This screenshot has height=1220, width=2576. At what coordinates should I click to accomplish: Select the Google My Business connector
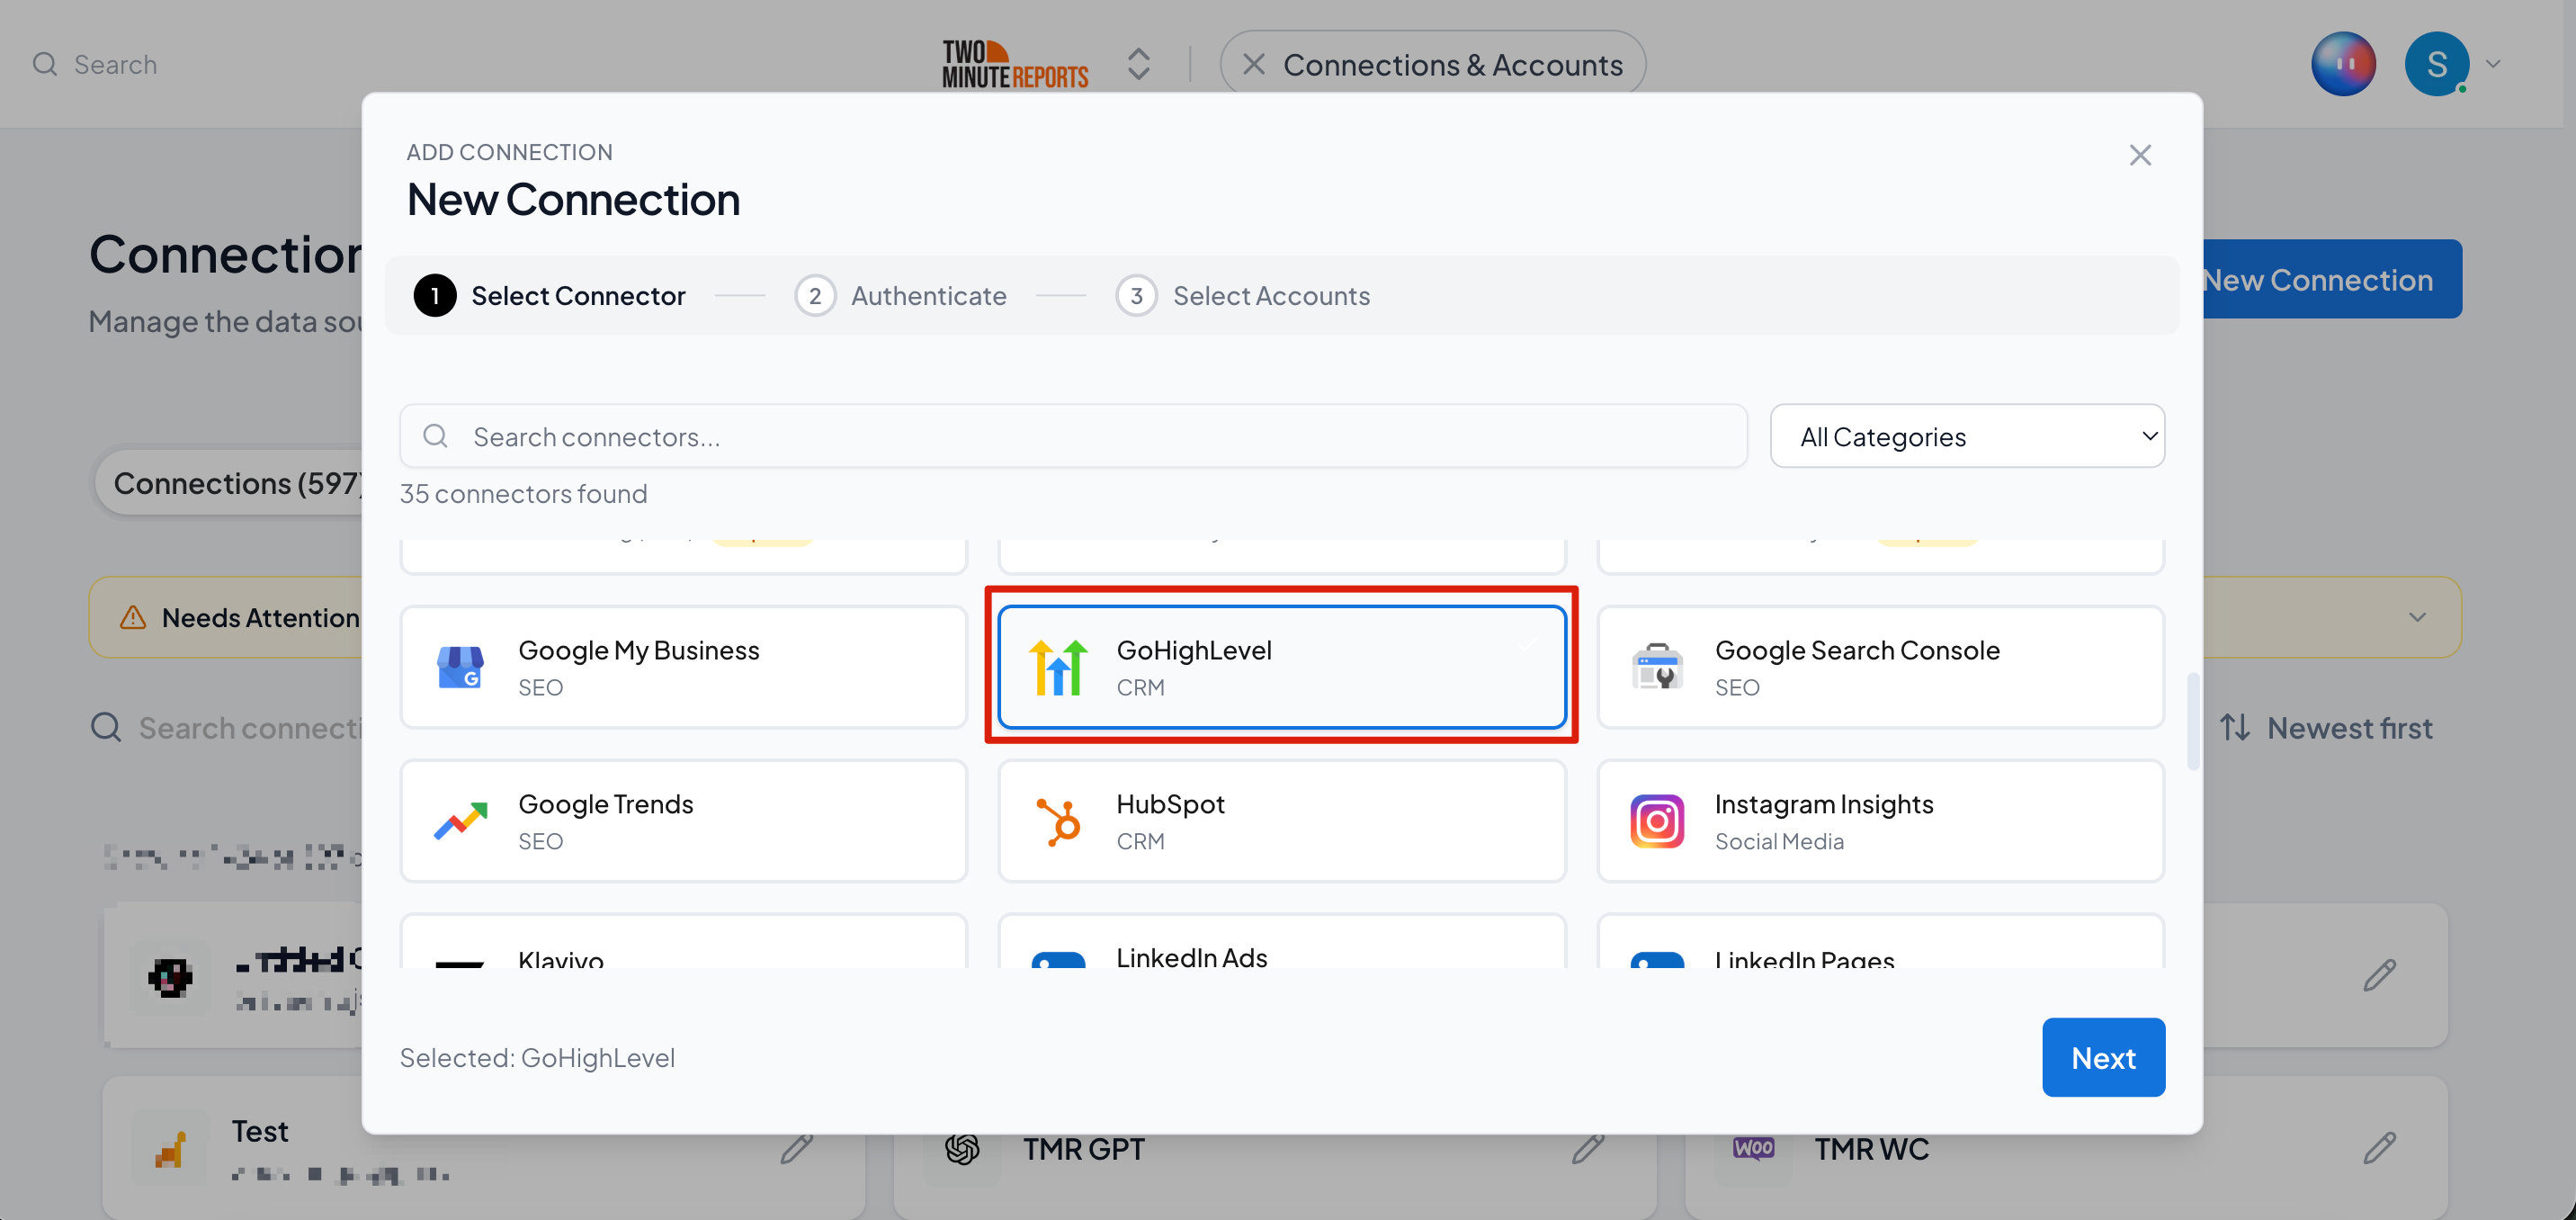pyautogui.click(x=683, y=667)
